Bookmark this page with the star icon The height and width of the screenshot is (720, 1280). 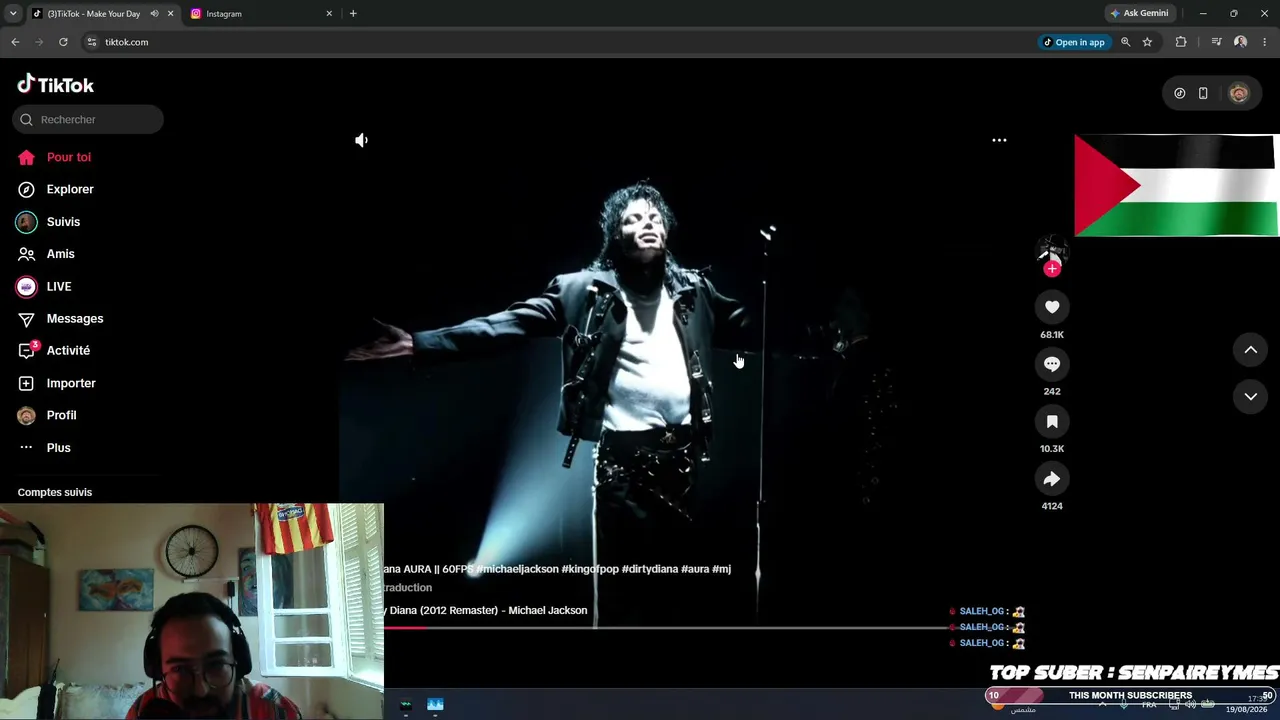coord(1147,42)
